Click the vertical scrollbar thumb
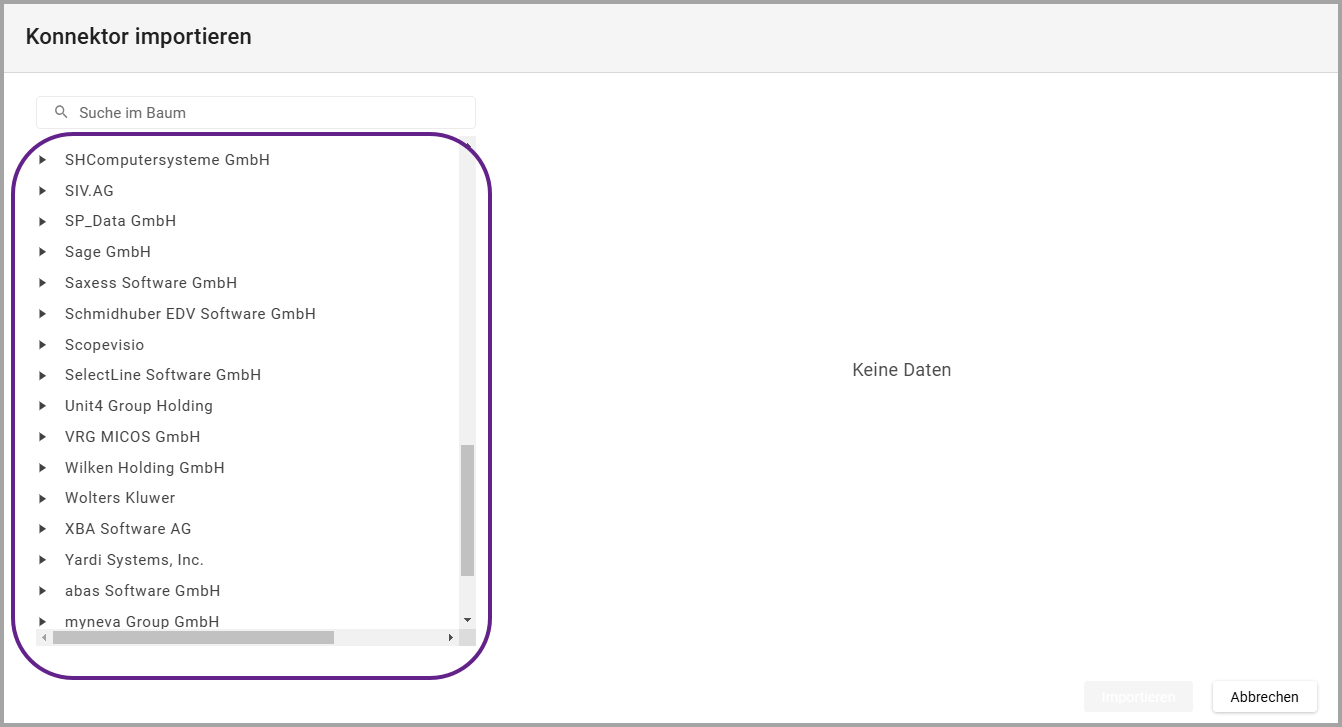This screenshot has height=727, width=1342. 467,510
